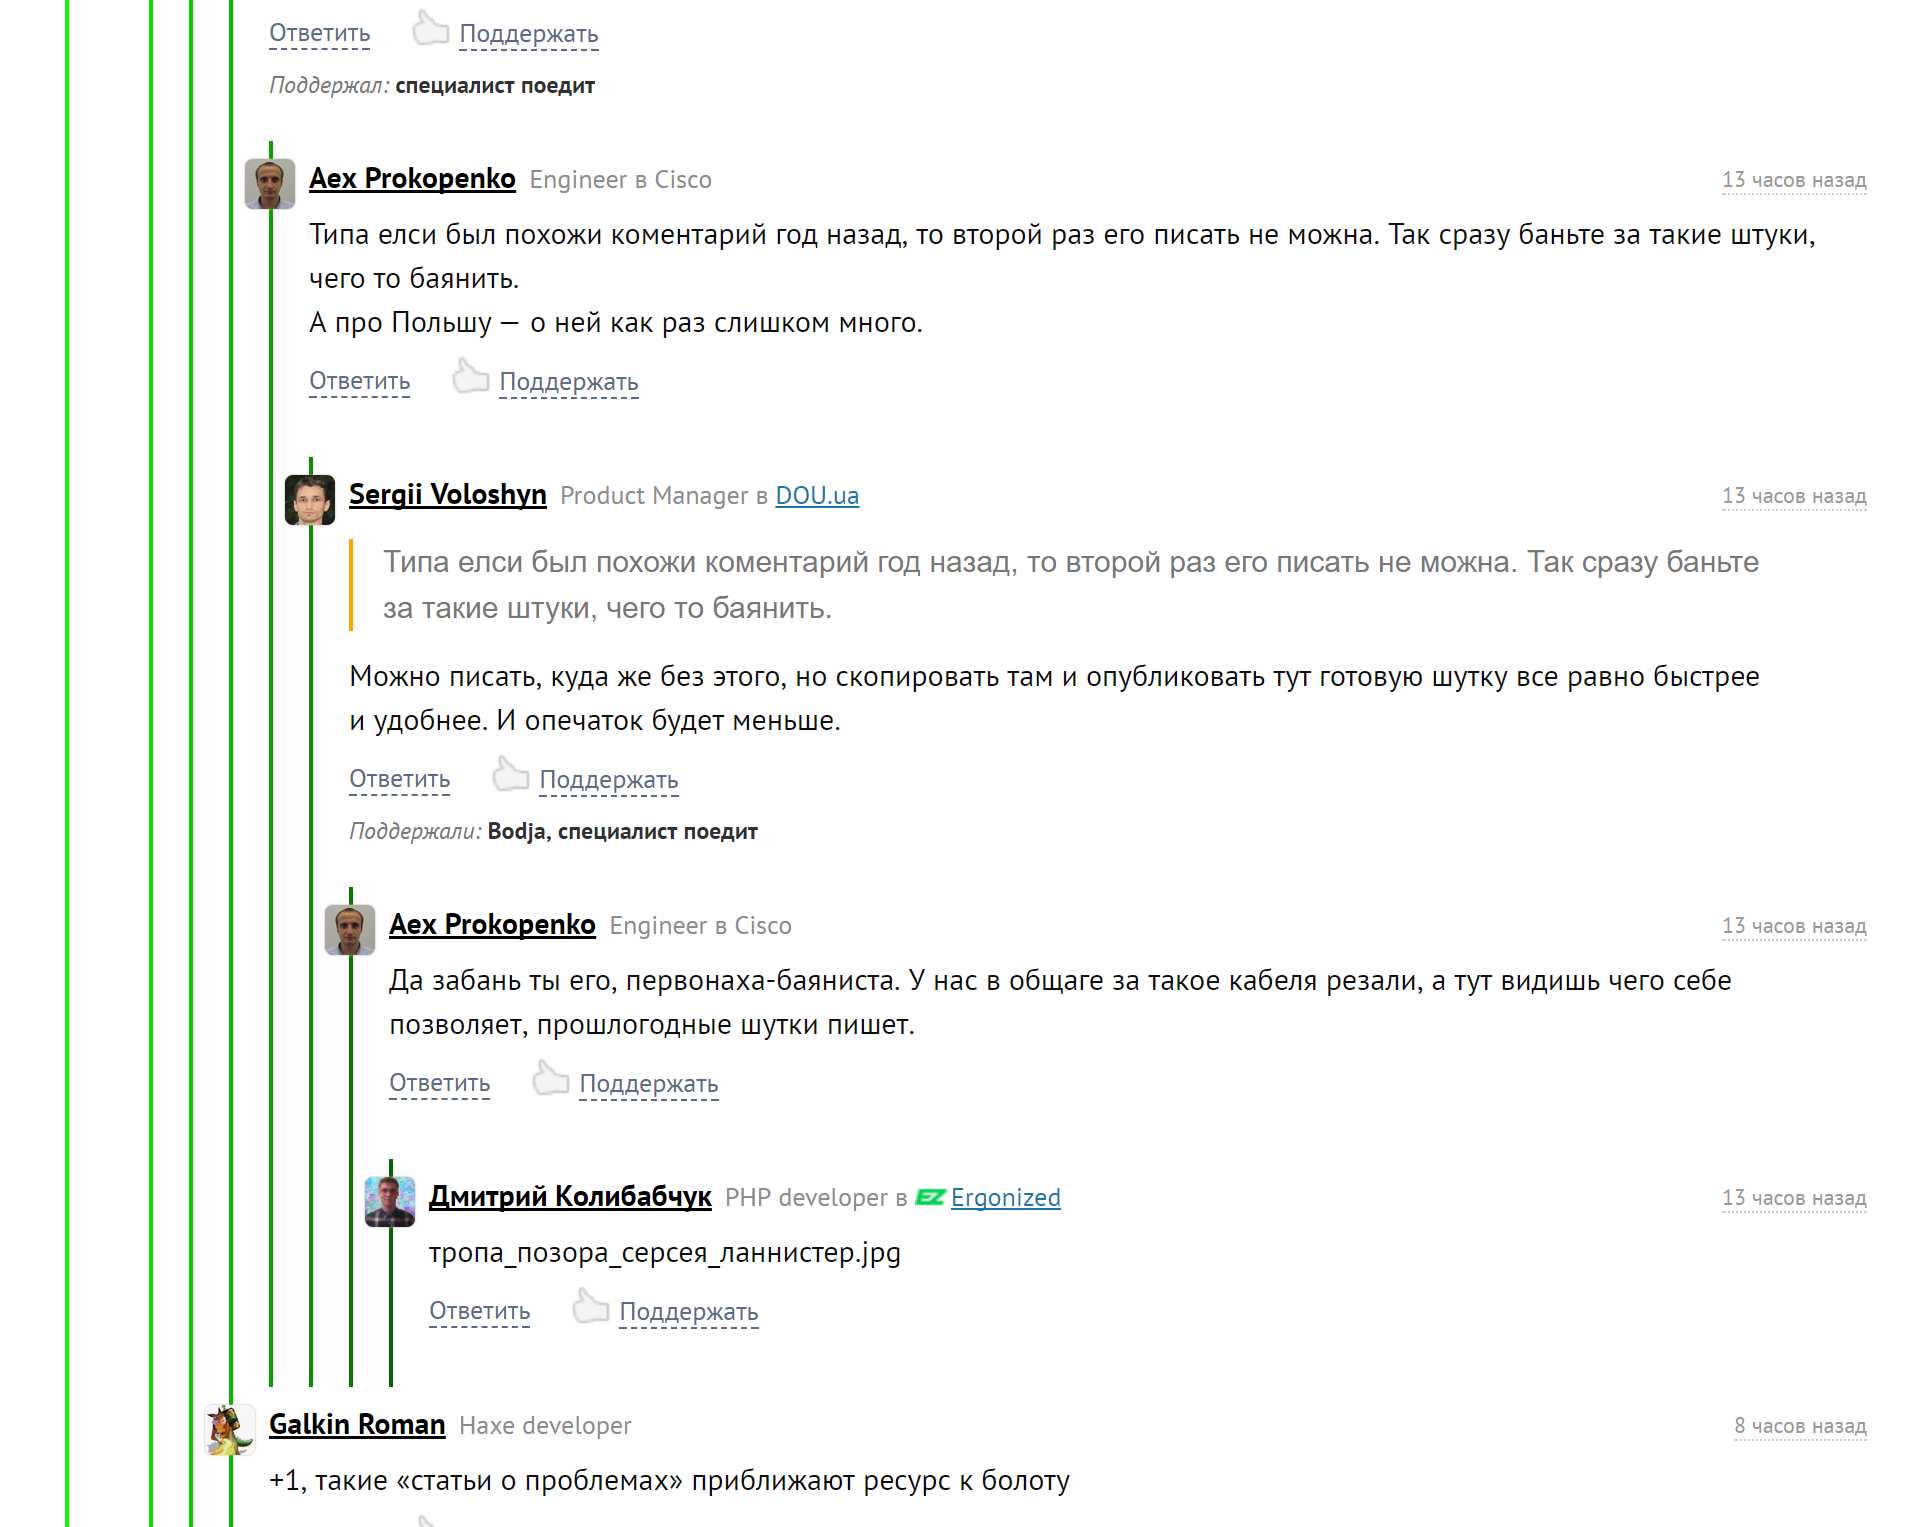The width and height of the screenshot is (1911, 1527).
Task: Click thumbs-up icon under Sergii Voloshyn's comment
Action: click(510, 775)
